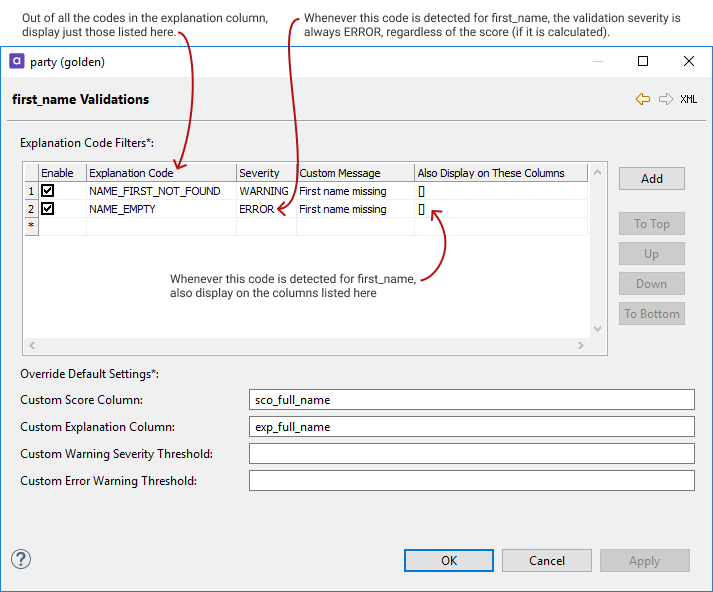The image size is (713, 592).
Task: Dismiss the dialog with Cancel
Action: click(547, 561)
